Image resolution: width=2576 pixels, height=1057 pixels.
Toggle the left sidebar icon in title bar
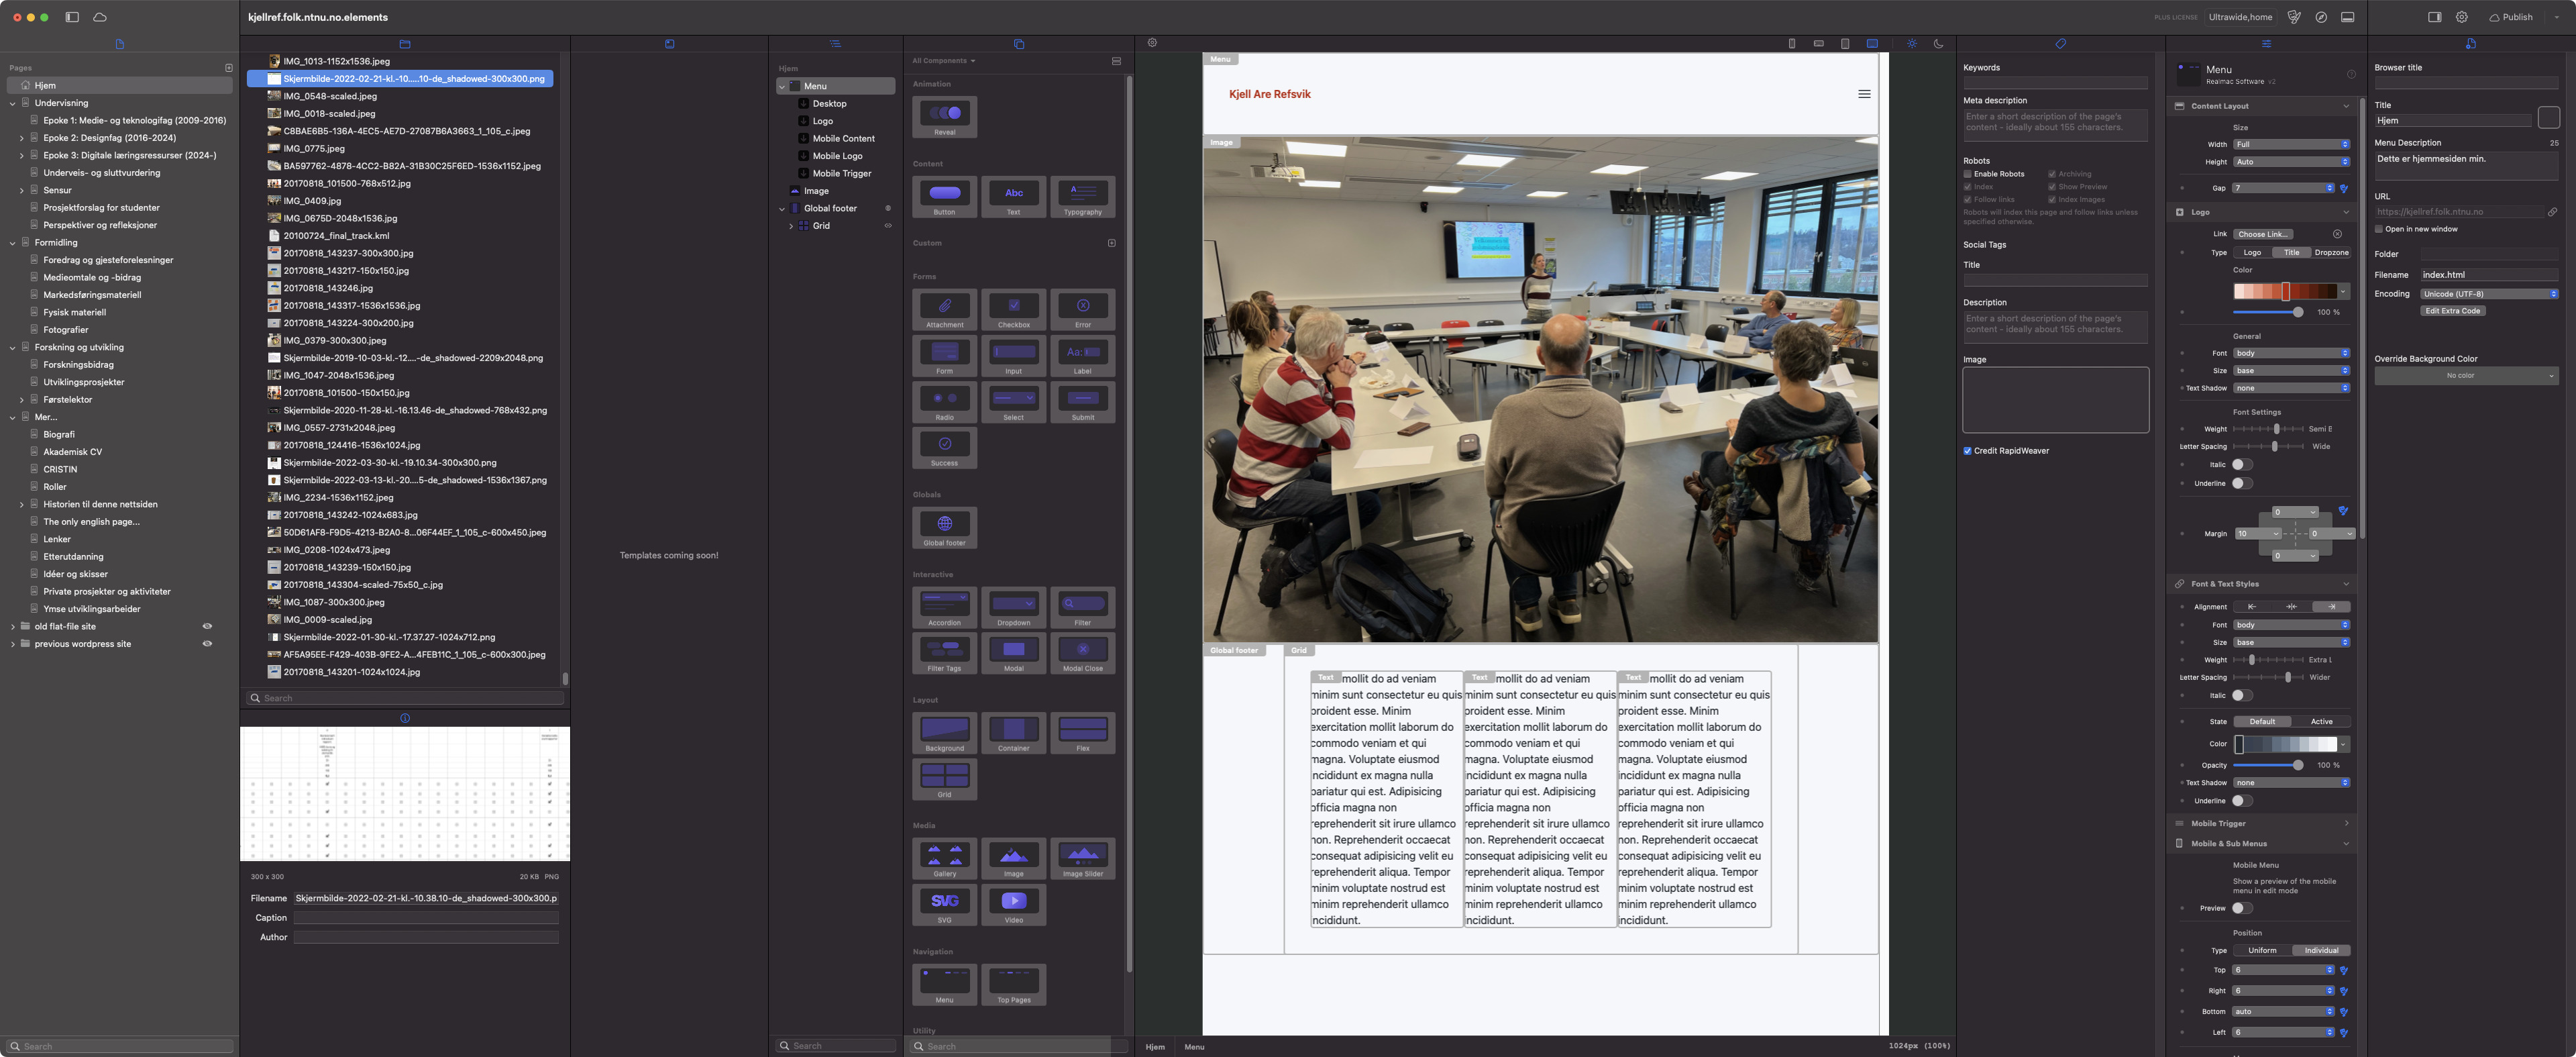[72, 17]
